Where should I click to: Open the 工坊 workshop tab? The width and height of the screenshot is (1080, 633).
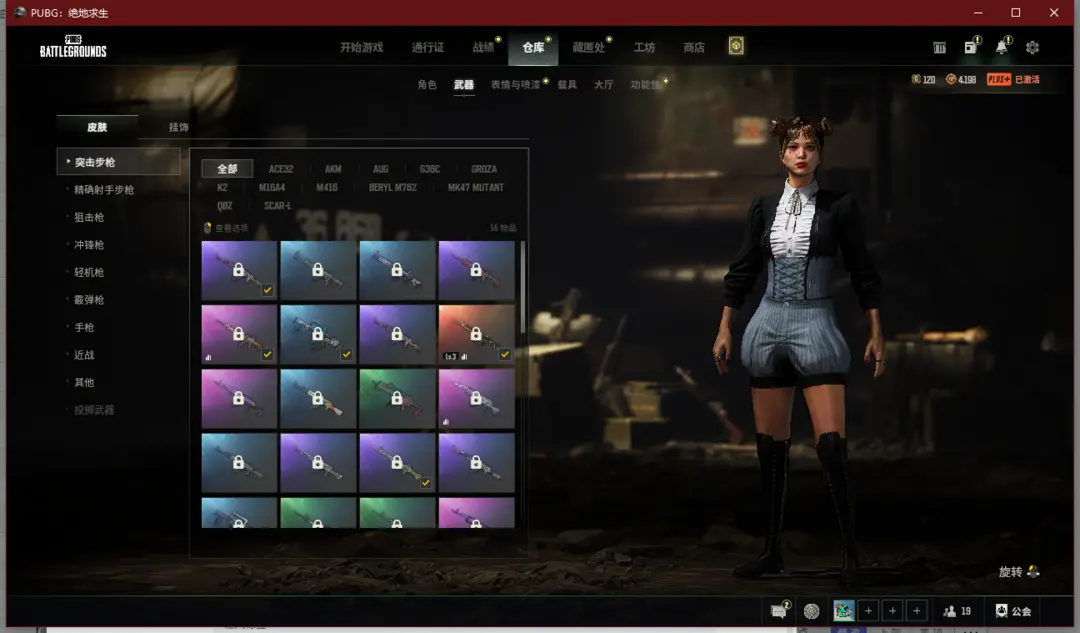644,48
